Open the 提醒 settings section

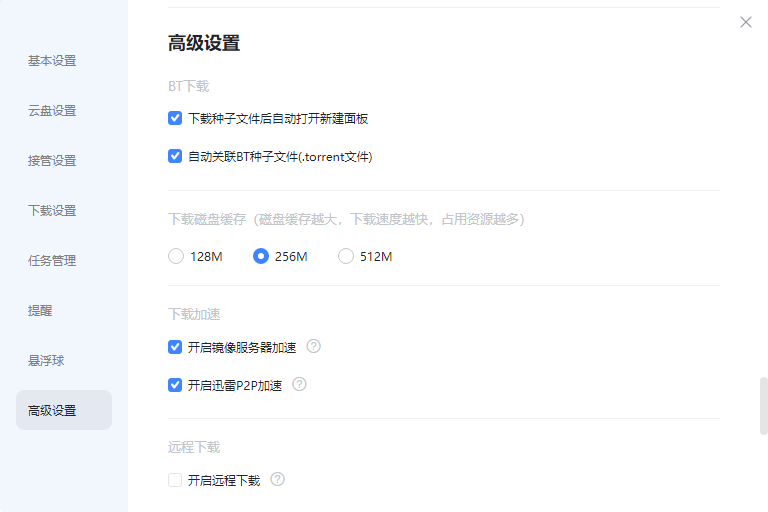pyautogui.click(x=40, y=311)
